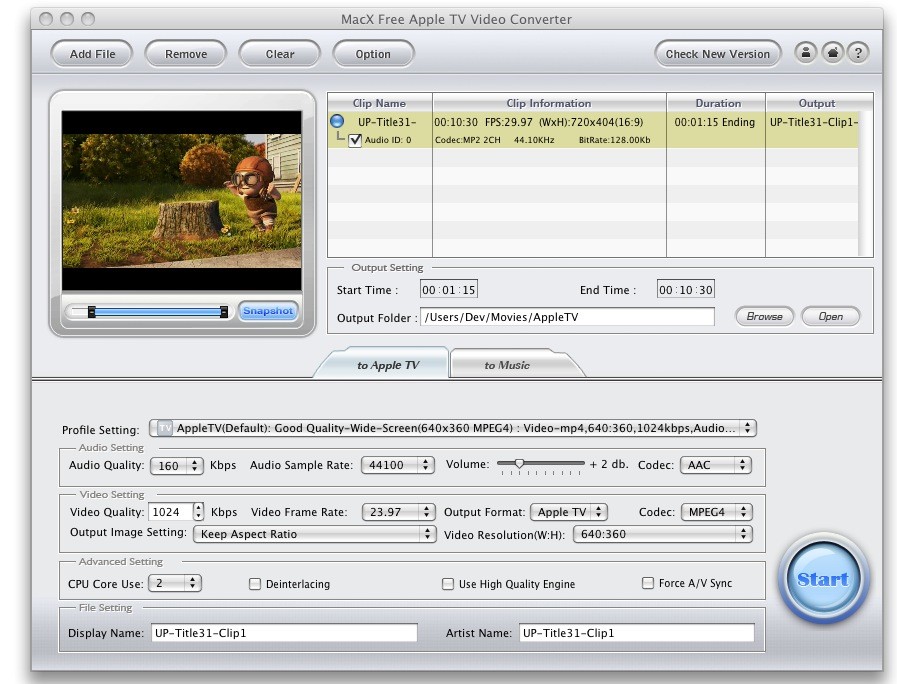897x684 pixels.
Task: Click the preview trim end handle
Action: point(224,312)
